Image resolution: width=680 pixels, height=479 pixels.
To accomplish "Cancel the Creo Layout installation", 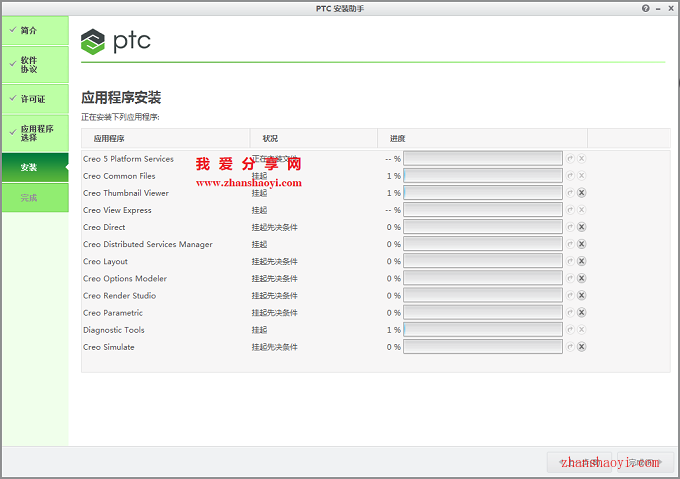I will point(582,261).
